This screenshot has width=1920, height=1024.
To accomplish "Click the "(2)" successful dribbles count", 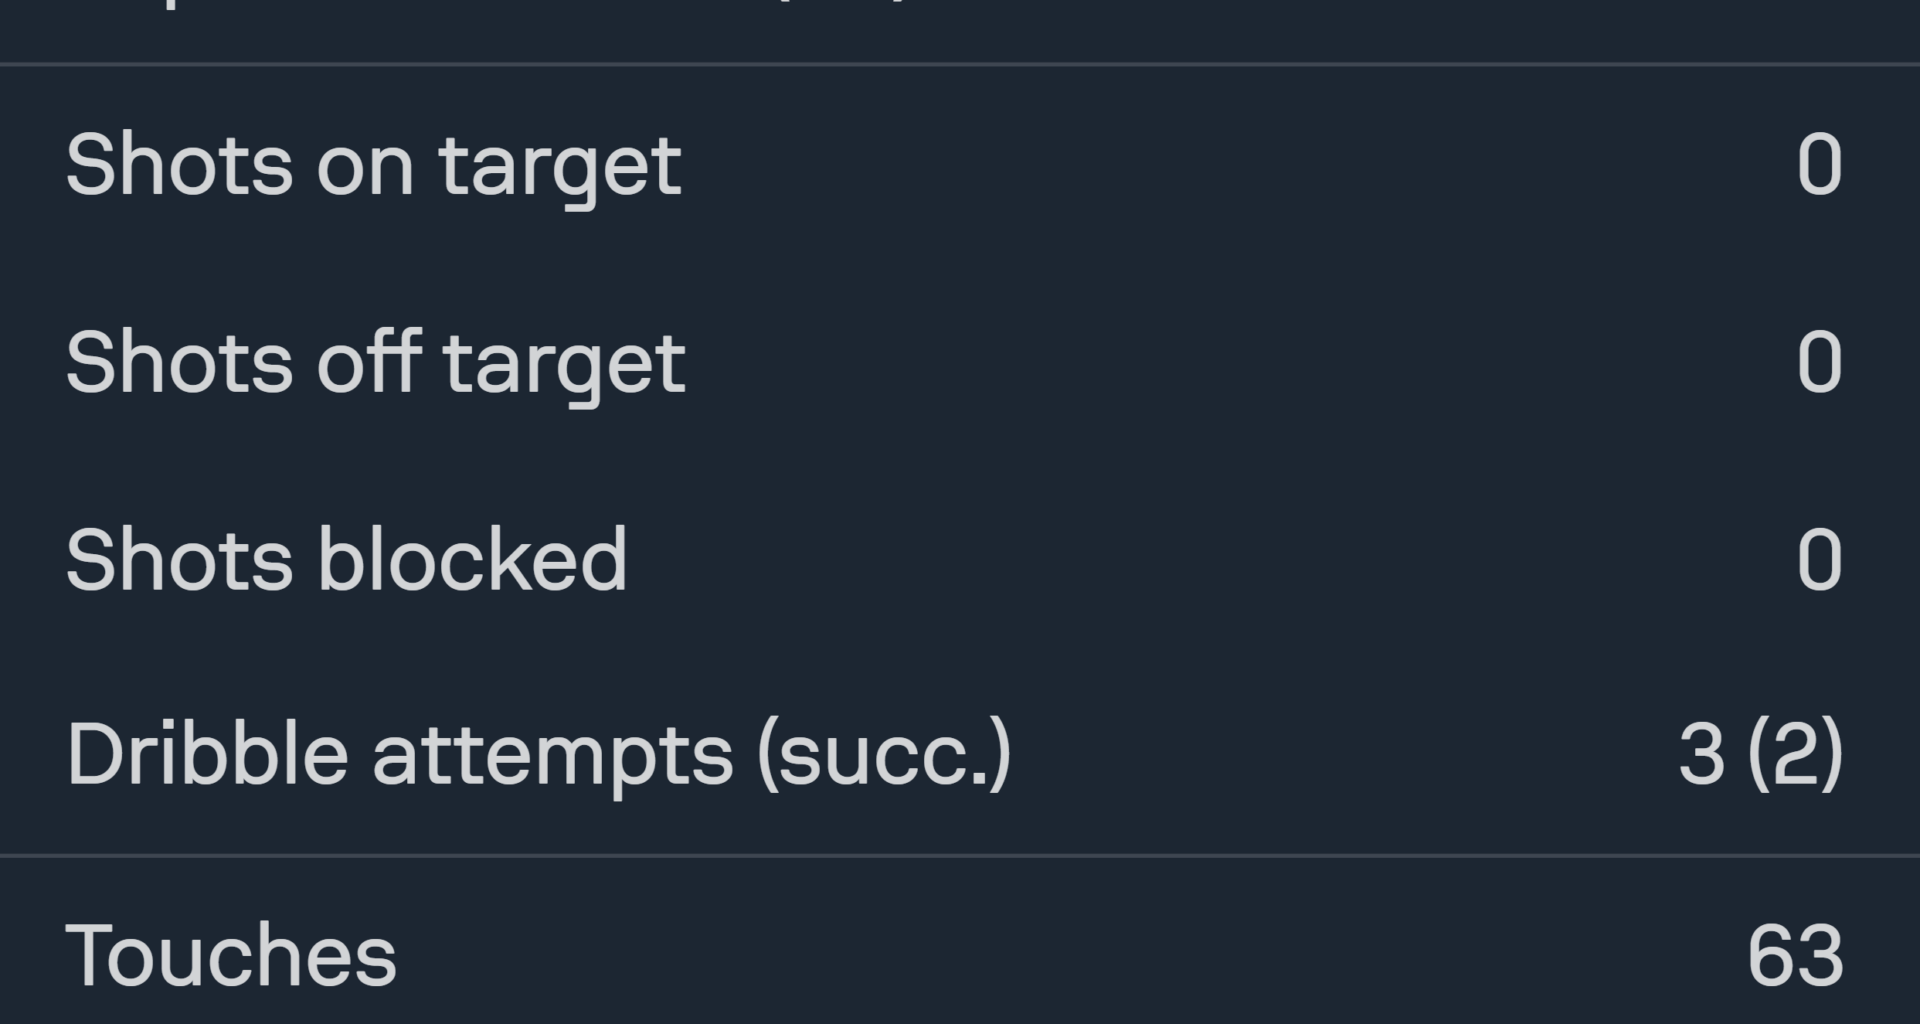I will click(x=1795, y=755).
